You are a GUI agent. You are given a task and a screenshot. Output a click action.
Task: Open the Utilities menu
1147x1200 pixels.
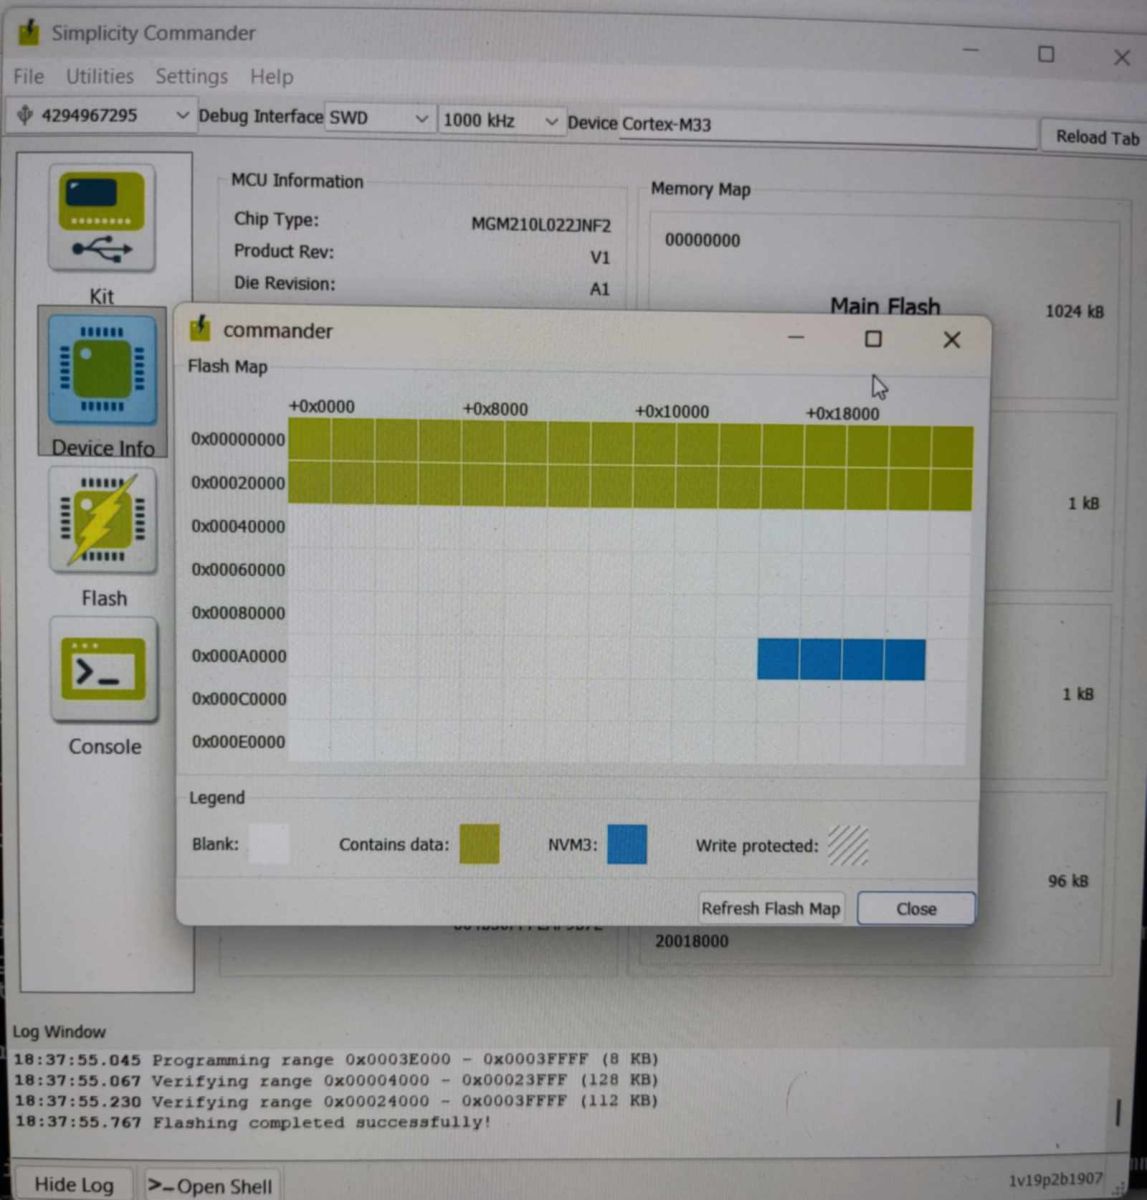[x=99, y=76]
